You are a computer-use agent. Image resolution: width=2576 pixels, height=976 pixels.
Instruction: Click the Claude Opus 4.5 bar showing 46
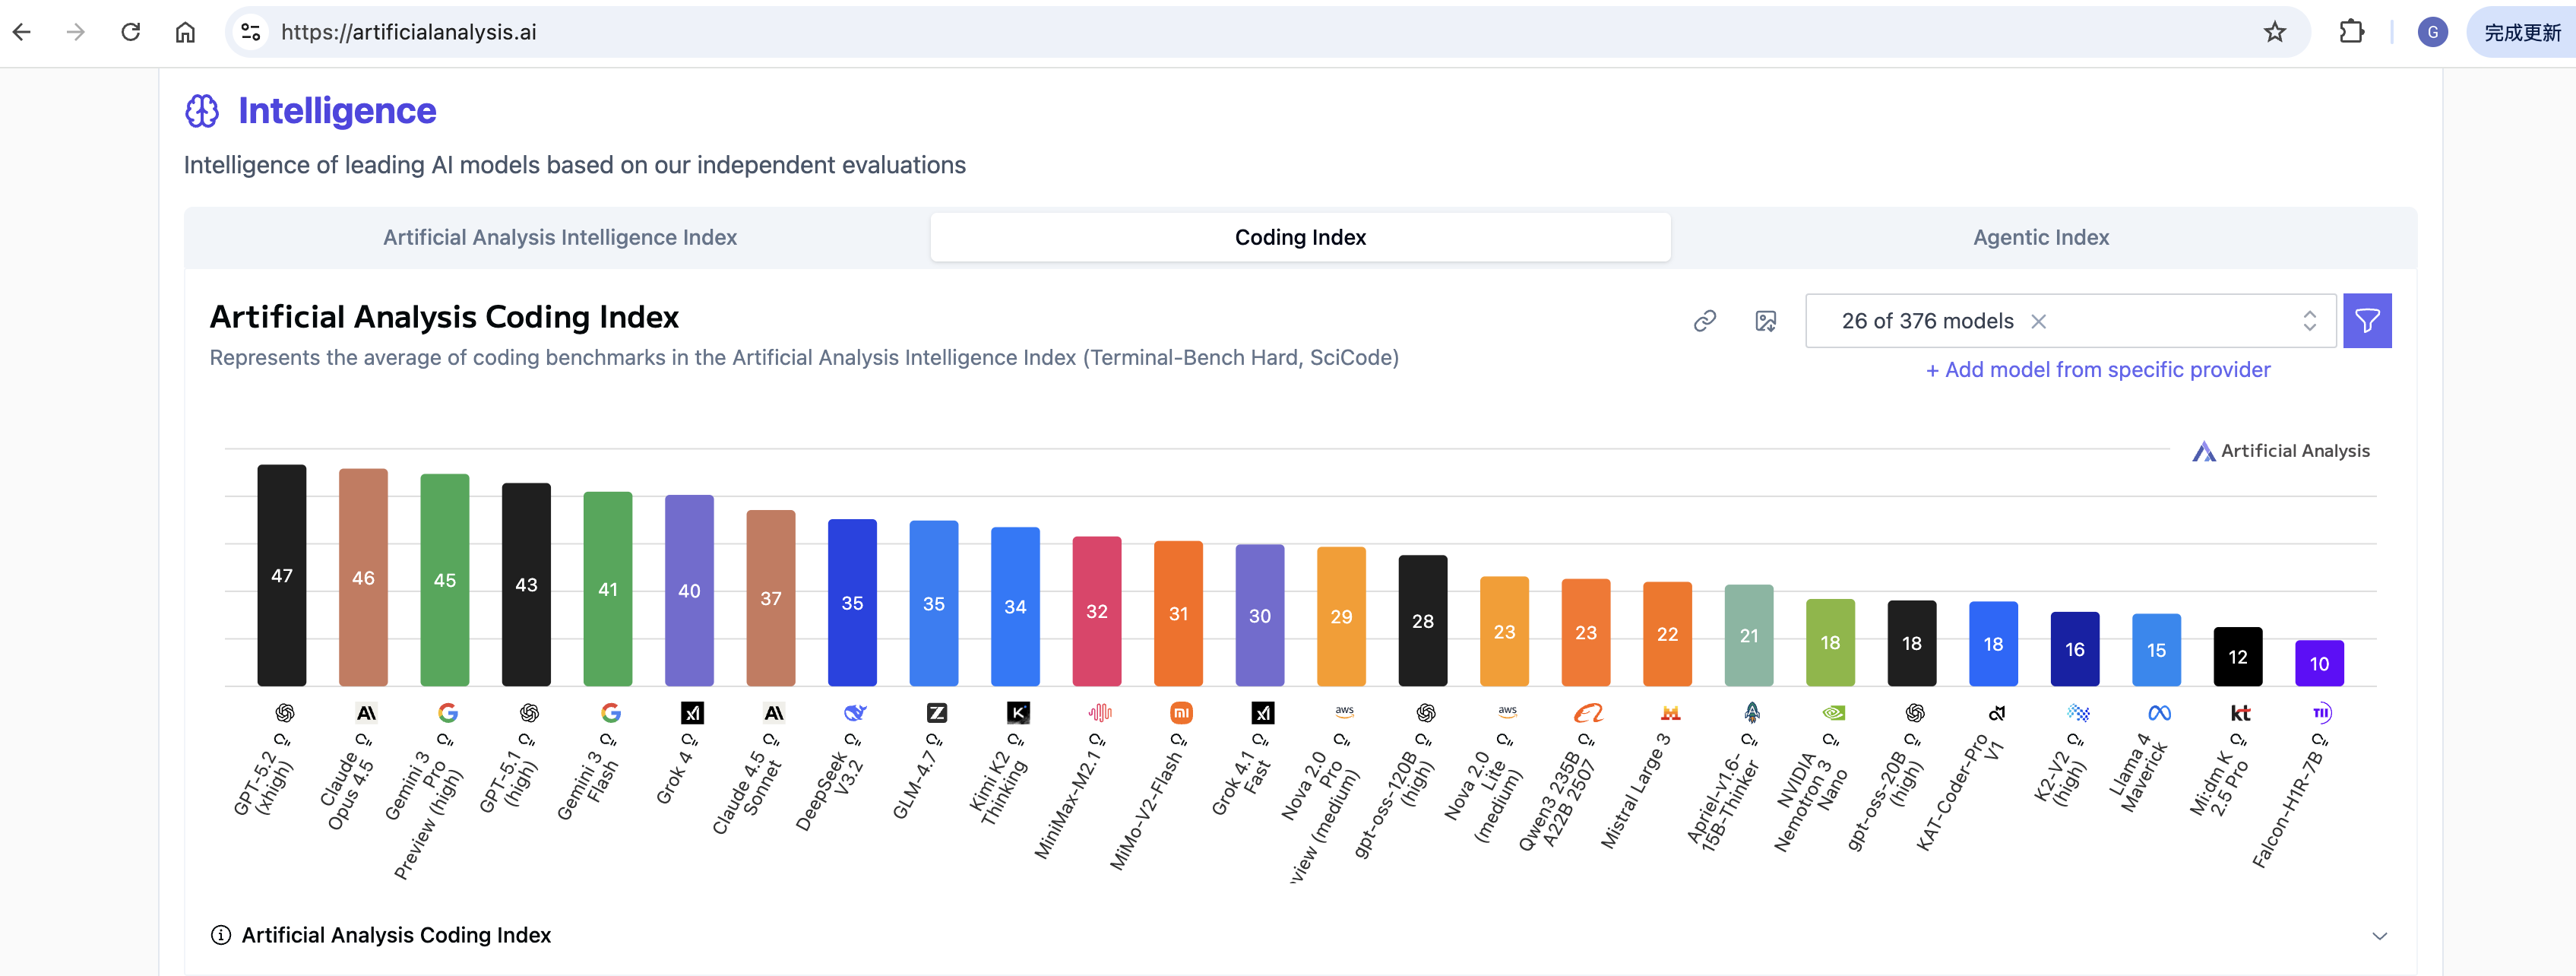363,577
